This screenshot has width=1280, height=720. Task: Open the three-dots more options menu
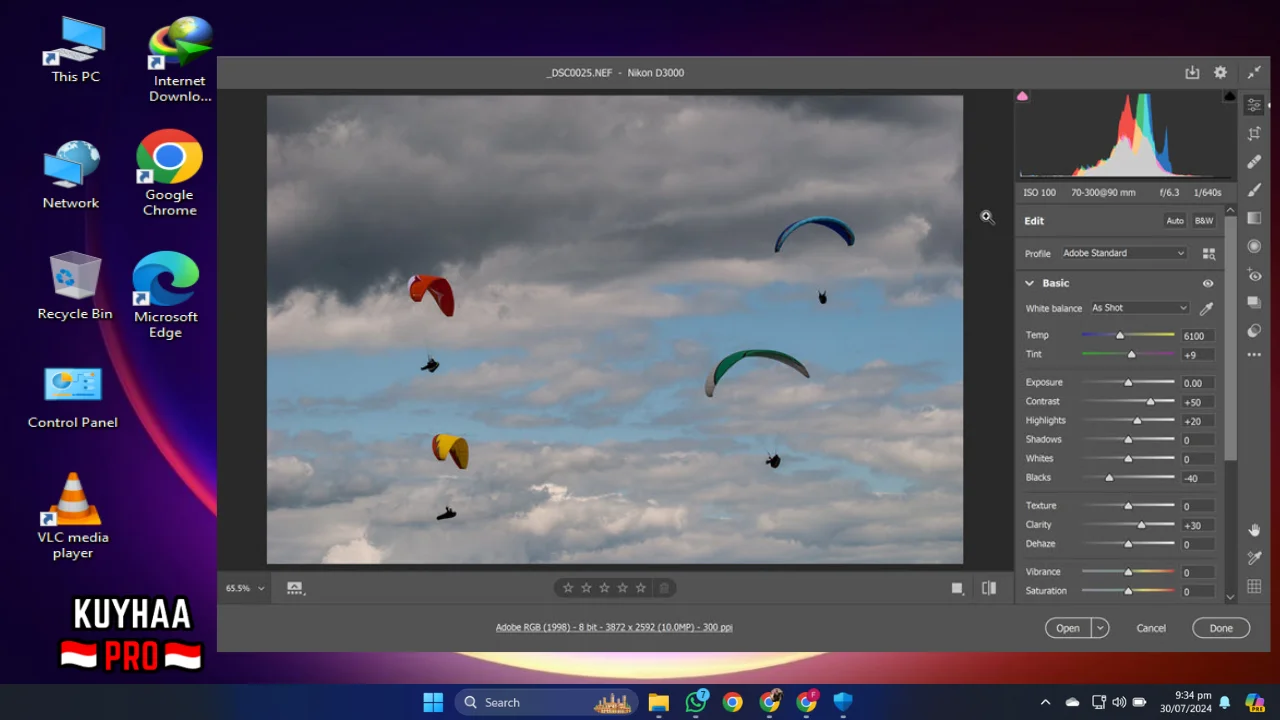1254,355
